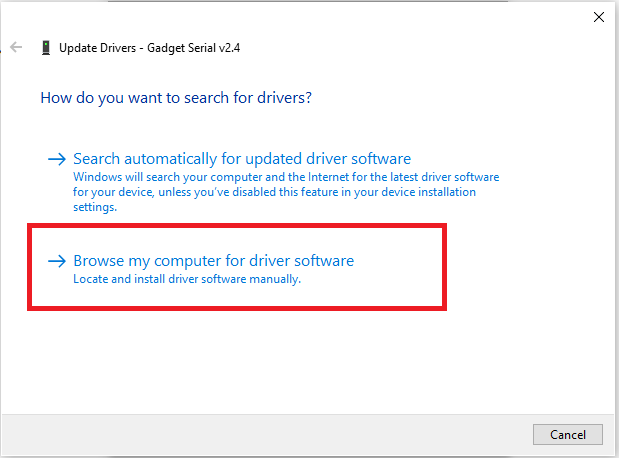This screenshot has height=458, width=619.
Task: Go back using the back arrow
Action: point(16,47)
